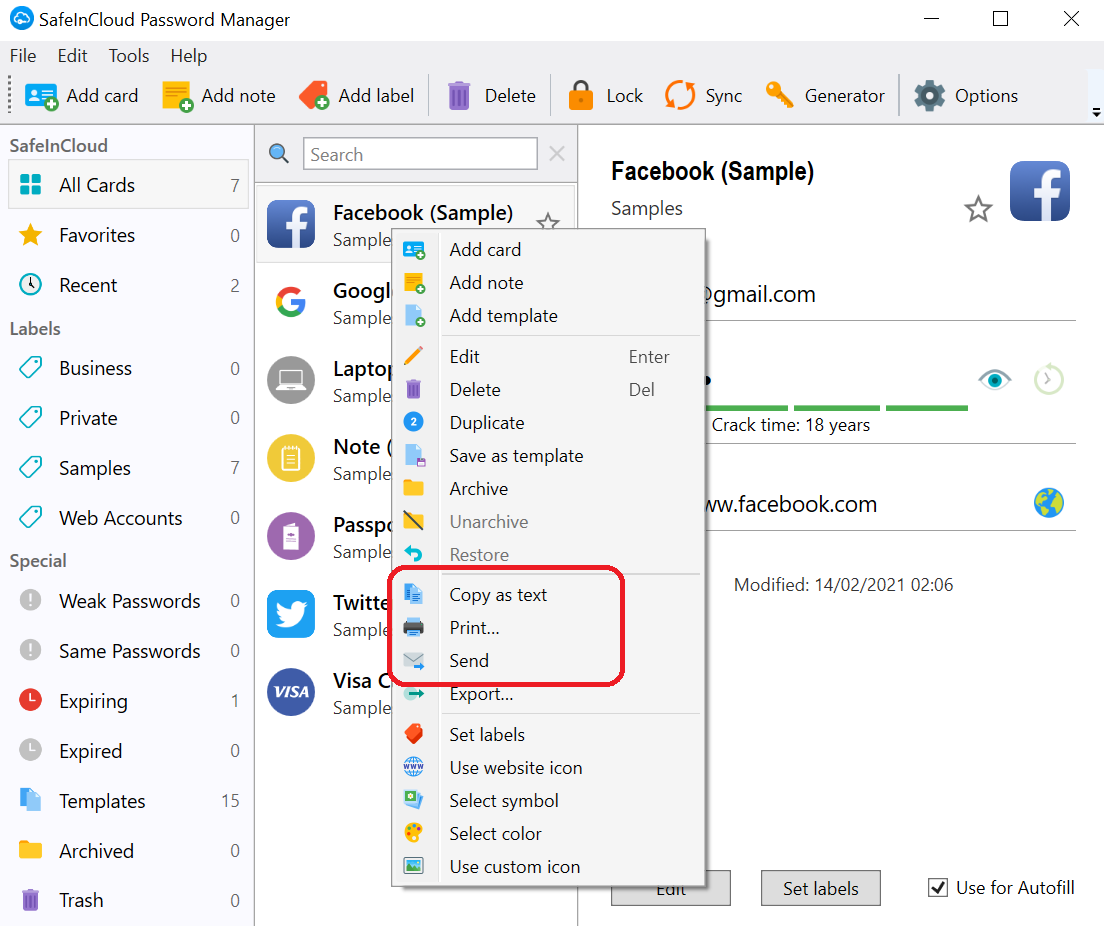Show Expired cards
This screenshot has height=926, width=1104.
(x=128, y=751)
